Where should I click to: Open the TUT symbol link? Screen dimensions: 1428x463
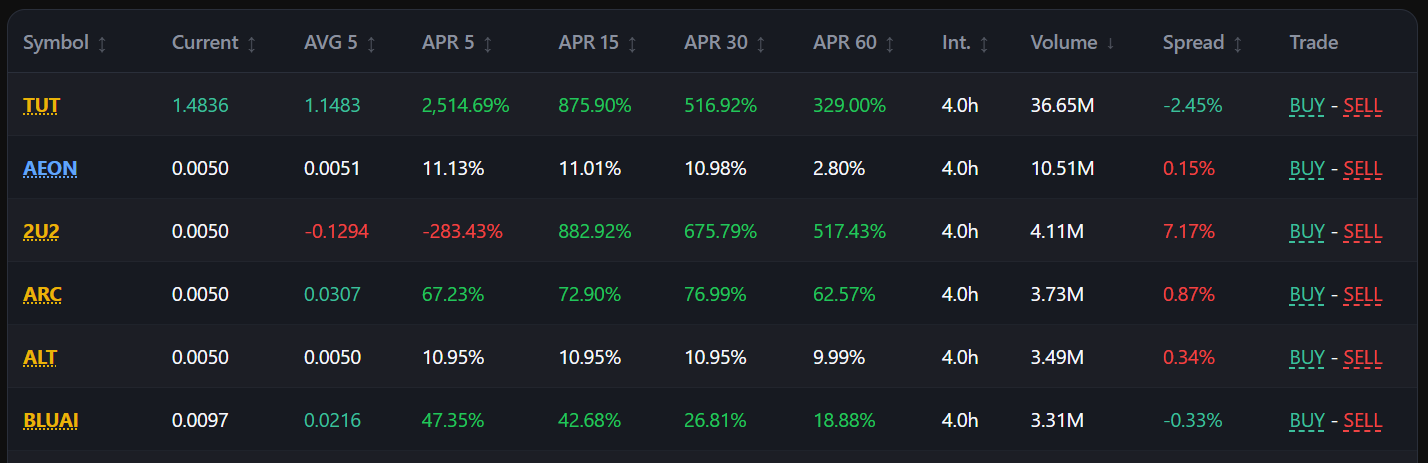click(x=42, y=105)
